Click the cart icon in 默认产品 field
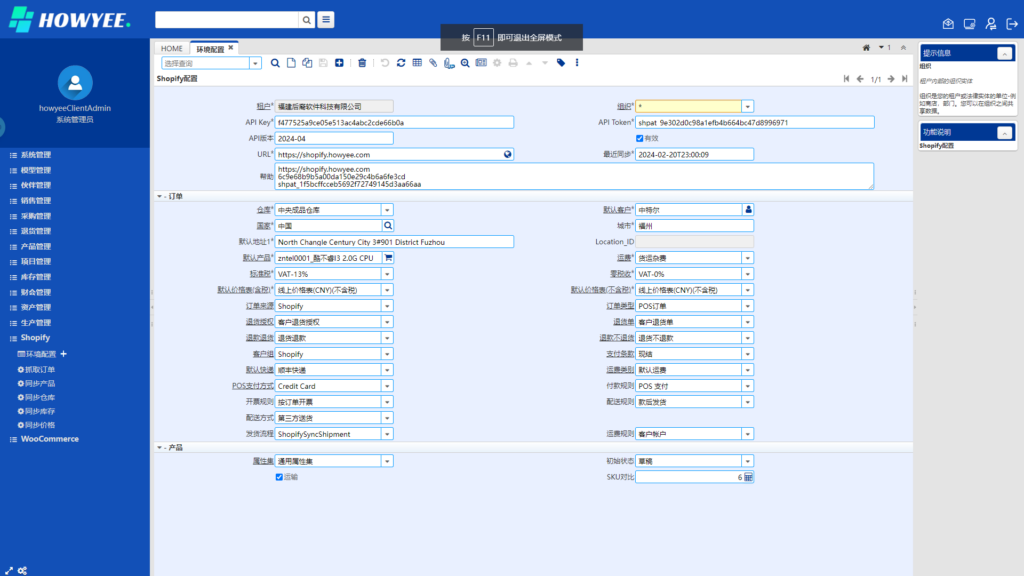Image resolution: width=1024 pixels, height=576 pixels. pos(388,258)
